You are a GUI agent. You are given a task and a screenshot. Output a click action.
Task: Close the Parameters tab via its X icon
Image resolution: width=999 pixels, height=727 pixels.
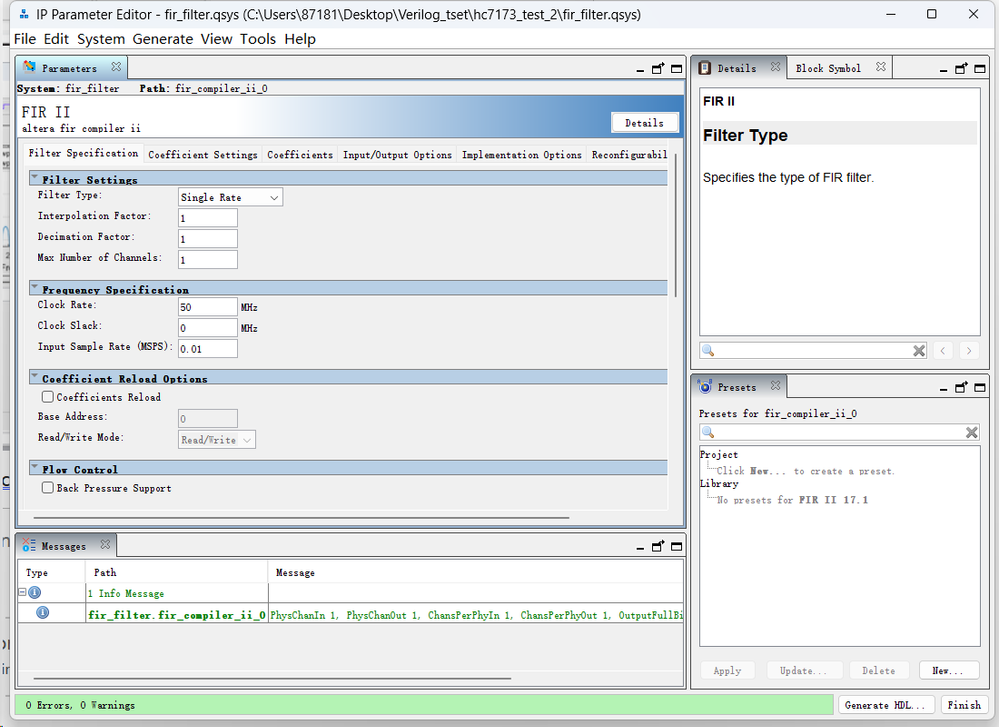point(116,67)
